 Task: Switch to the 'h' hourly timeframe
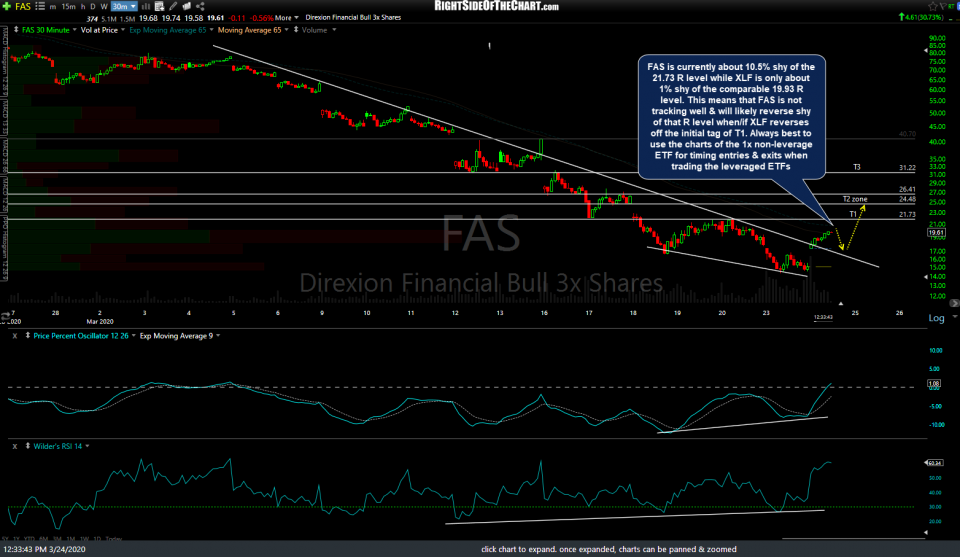point(83,7)
